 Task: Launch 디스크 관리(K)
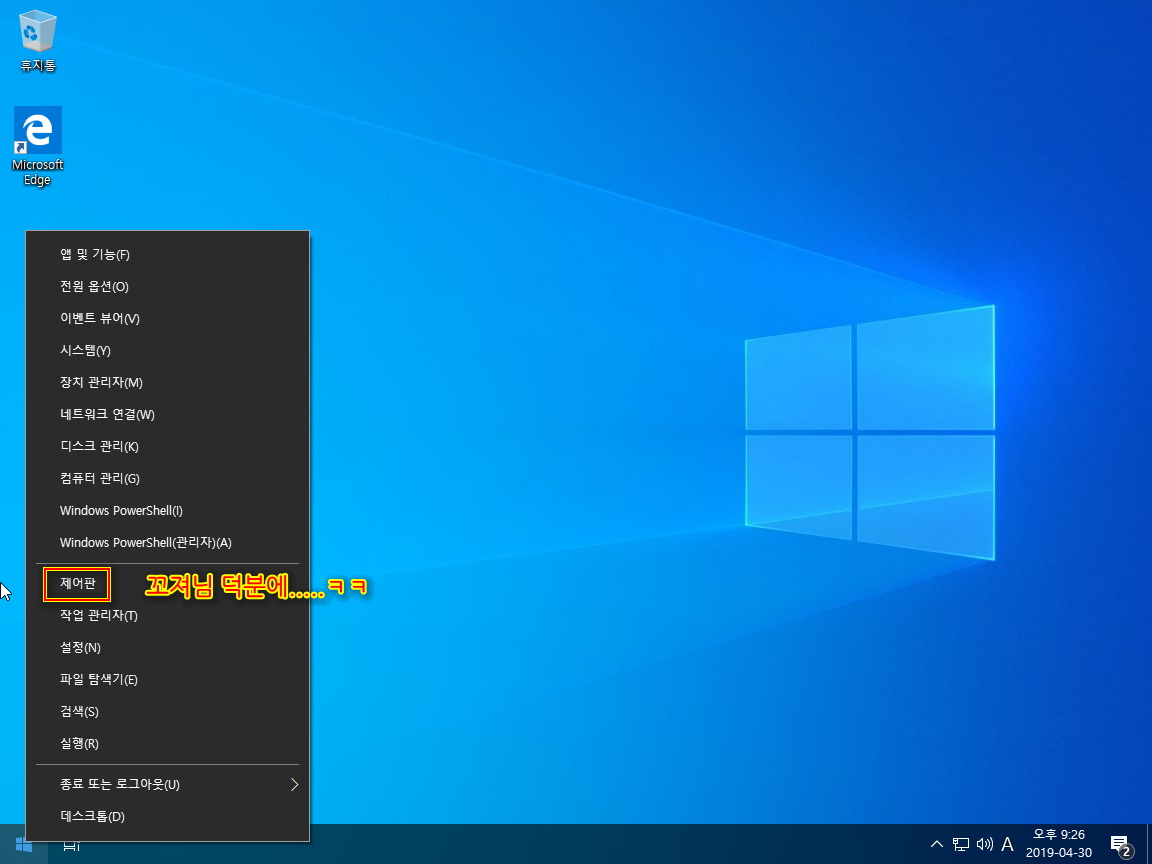168,446
